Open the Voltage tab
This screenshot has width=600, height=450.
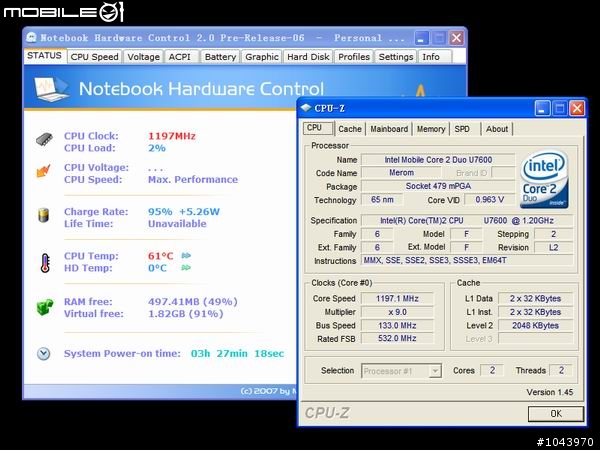tap(143, 57)
